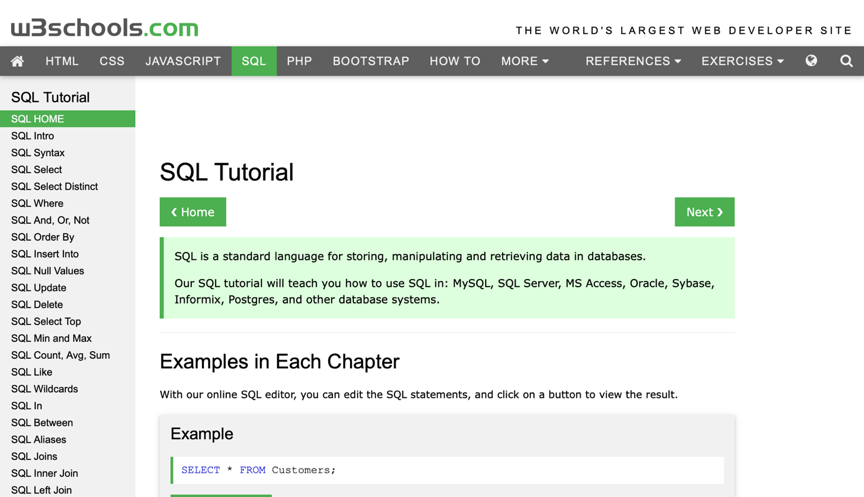This screenshot has width=864, height=497.
Task: Open SQL And, Or, Not chapter
Action: 50,220
